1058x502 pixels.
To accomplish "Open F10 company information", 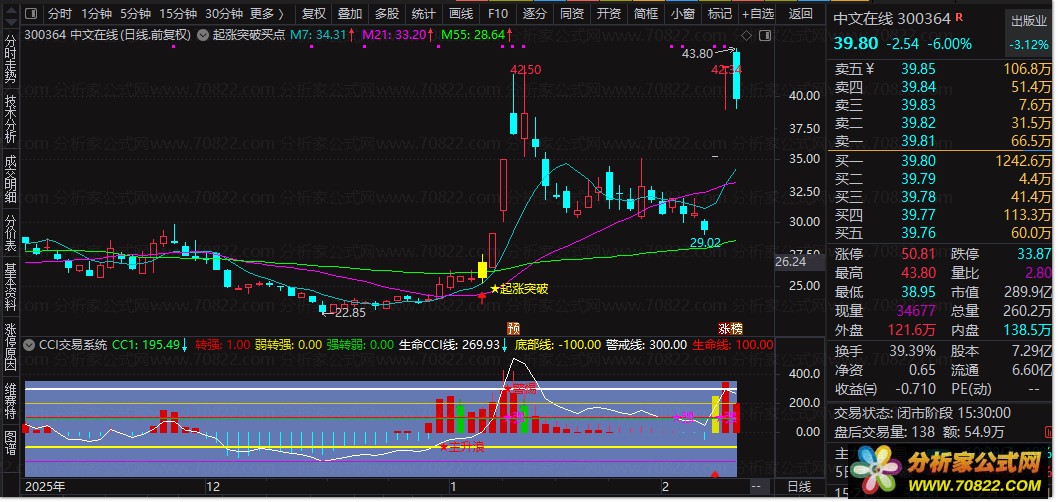I will pos(497,13).
